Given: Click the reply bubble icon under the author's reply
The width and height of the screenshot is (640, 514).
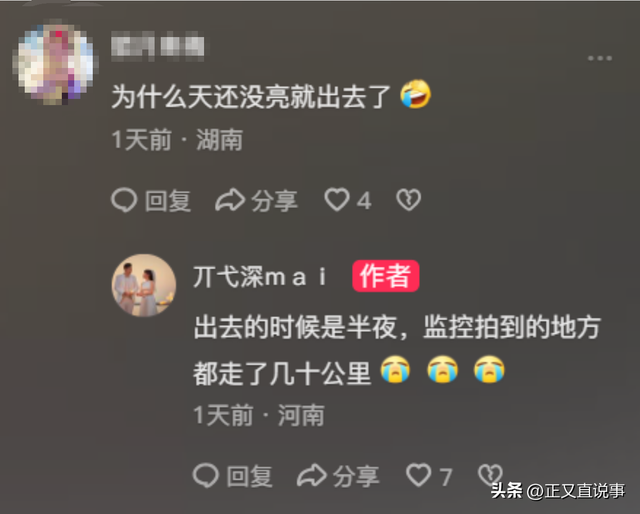Looking at the screenshot, I should (206, 476).
